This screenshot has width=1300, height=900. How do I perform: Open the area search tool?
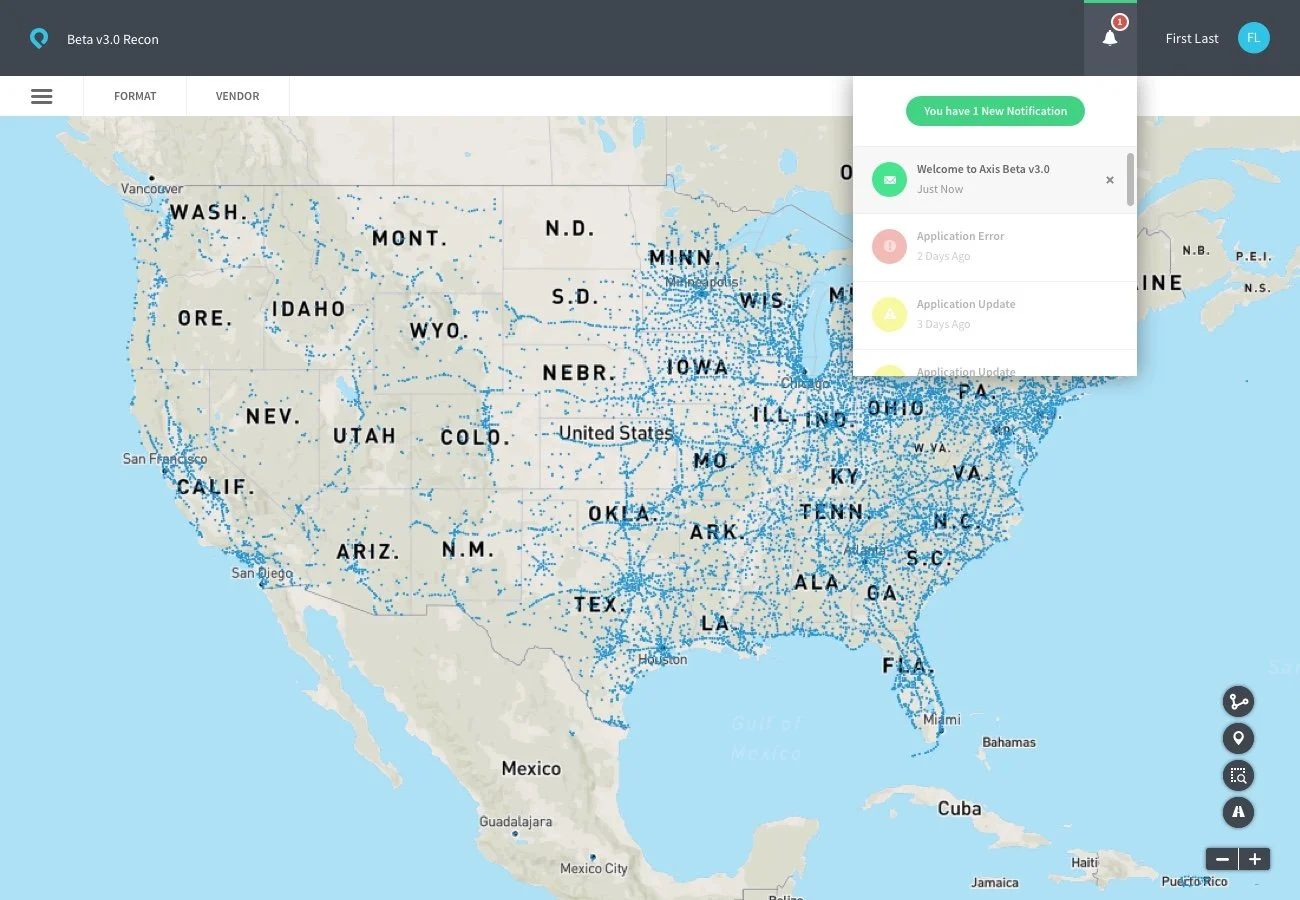(1238, 775)
